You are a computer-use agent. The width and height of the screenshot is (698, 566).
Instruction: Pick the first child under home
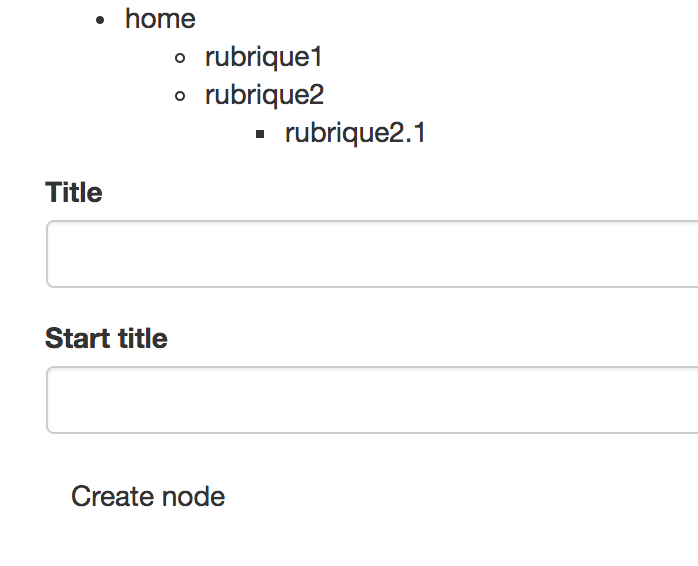(264, 57)
